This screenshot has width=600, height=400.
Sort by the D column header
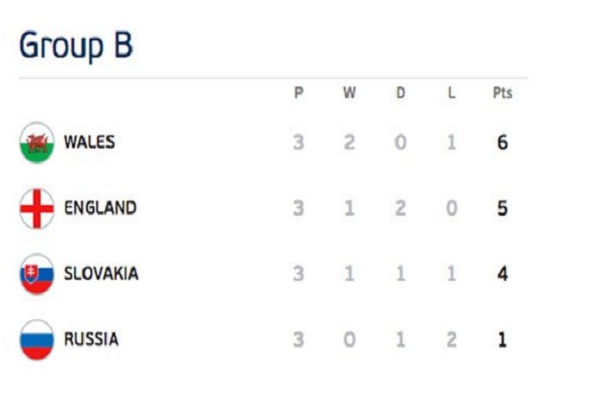[x=401, y=93]
